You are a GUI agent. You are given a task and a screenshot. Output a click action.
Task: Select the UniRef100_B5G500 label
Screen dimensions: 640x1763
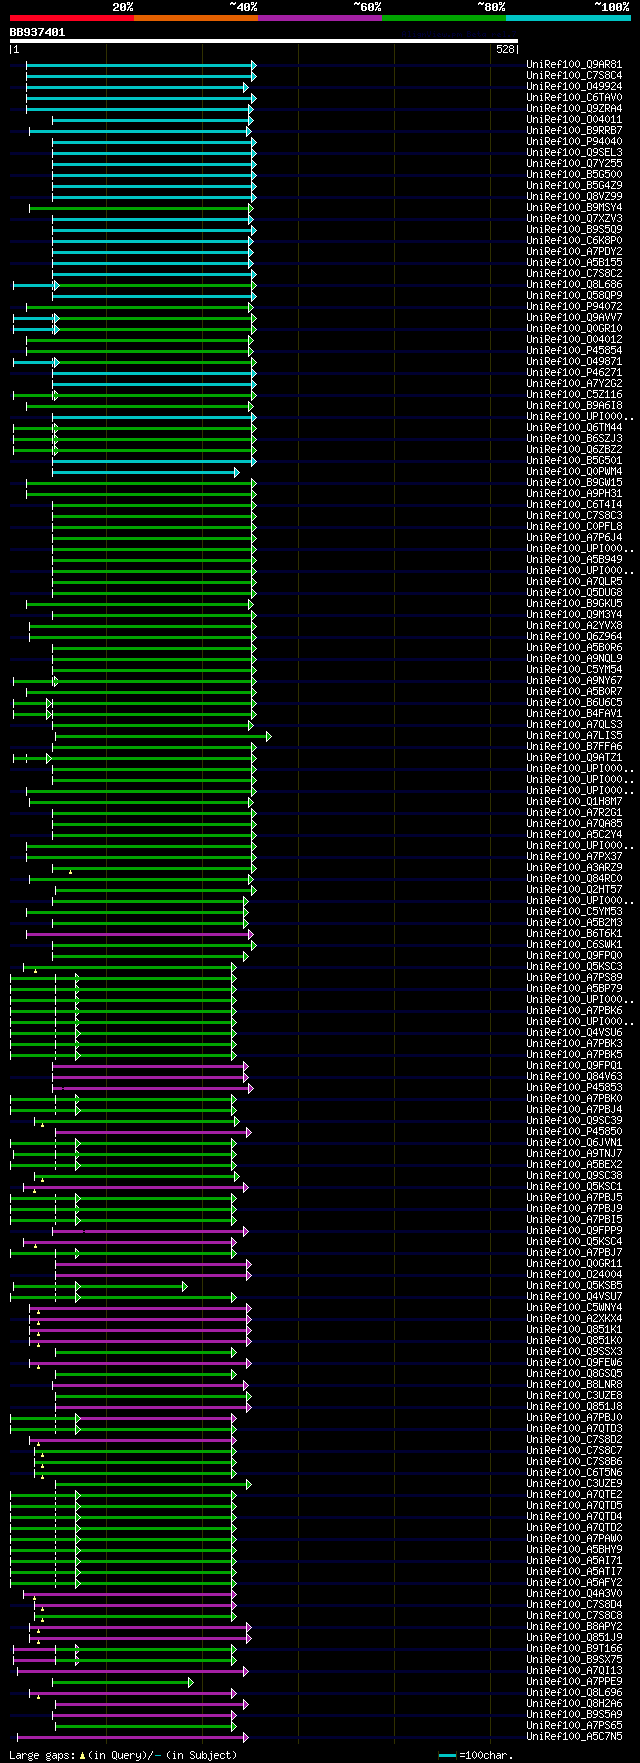[574, 174]
